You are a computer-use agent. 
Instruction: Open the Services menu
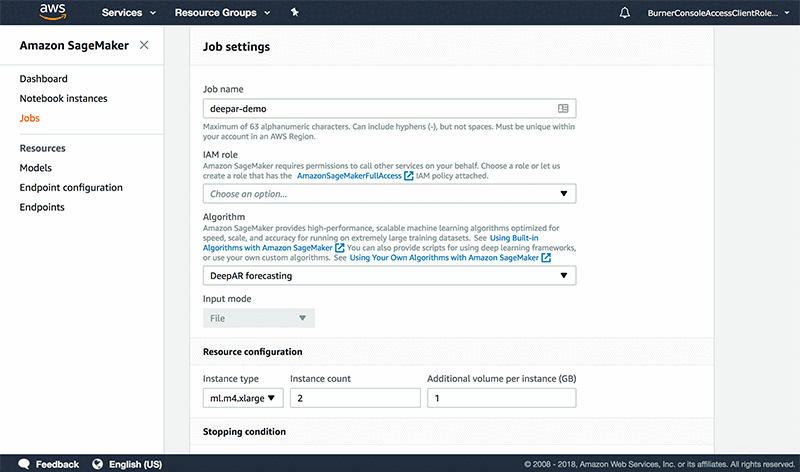pyautogui.click(x=129, y=13)
